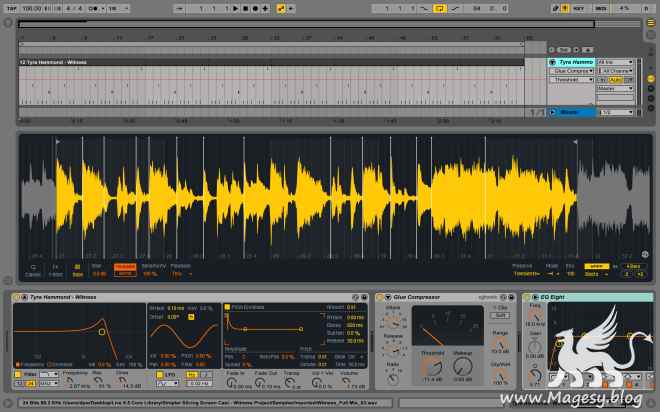660x412 pixels.
Task: Adjust the filter Frequency knob
Action: pos(69,380)
